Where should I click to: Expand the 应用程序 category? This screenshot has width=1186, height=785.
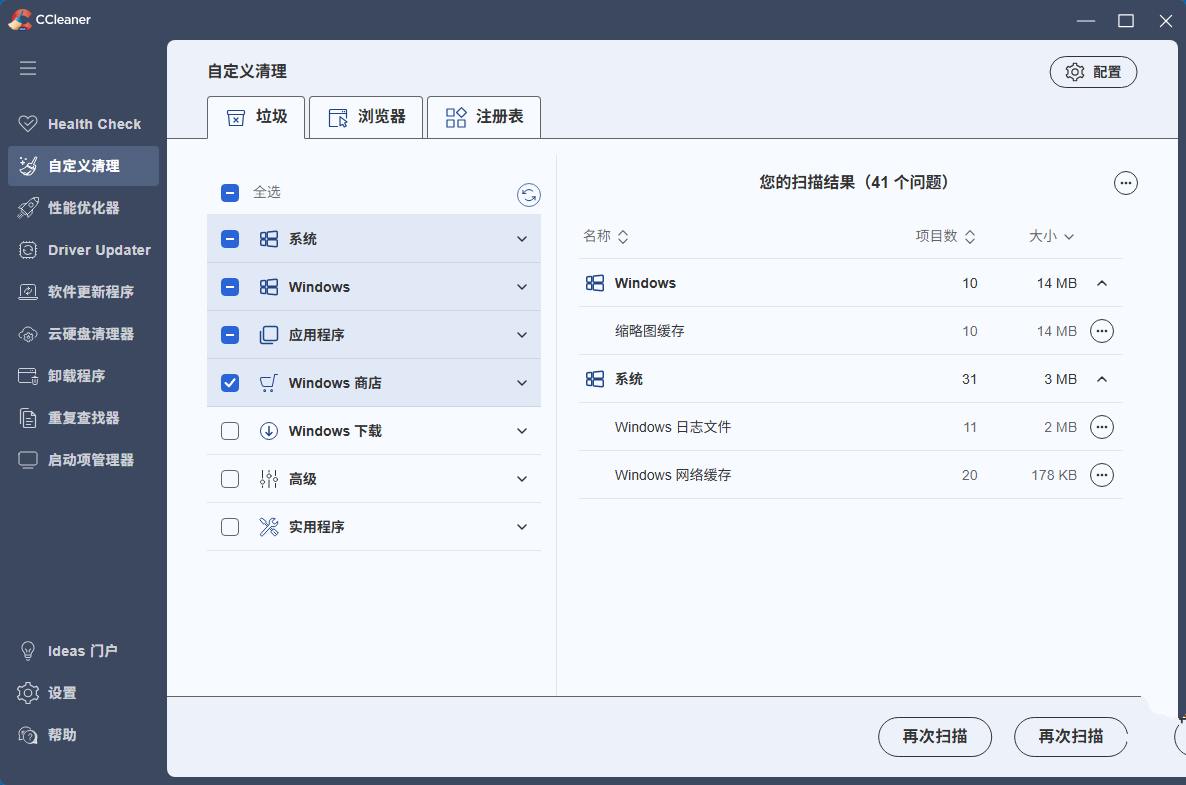coord(521,334)
